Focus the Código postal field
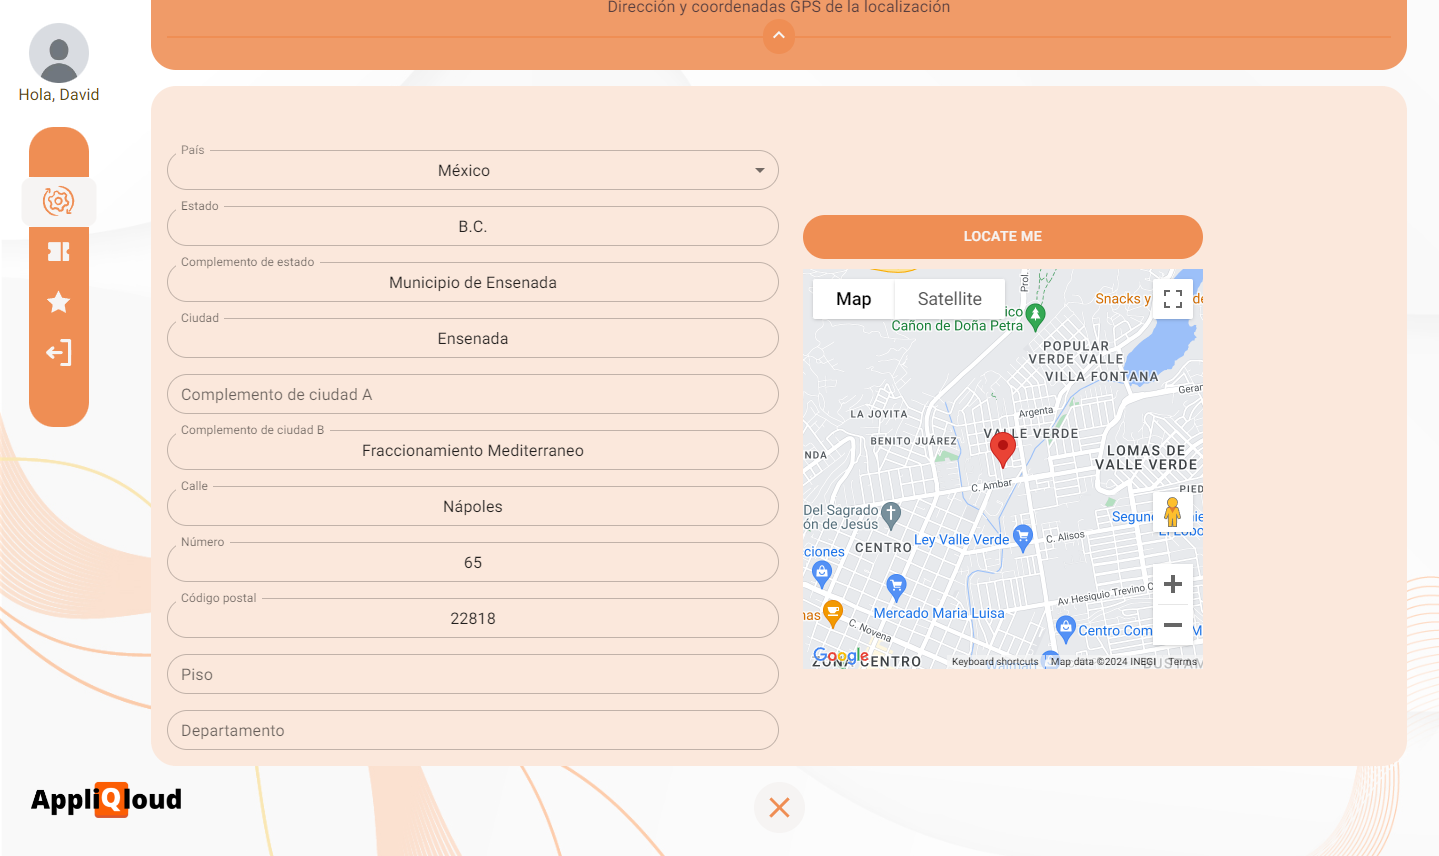 tap(473, 619)
